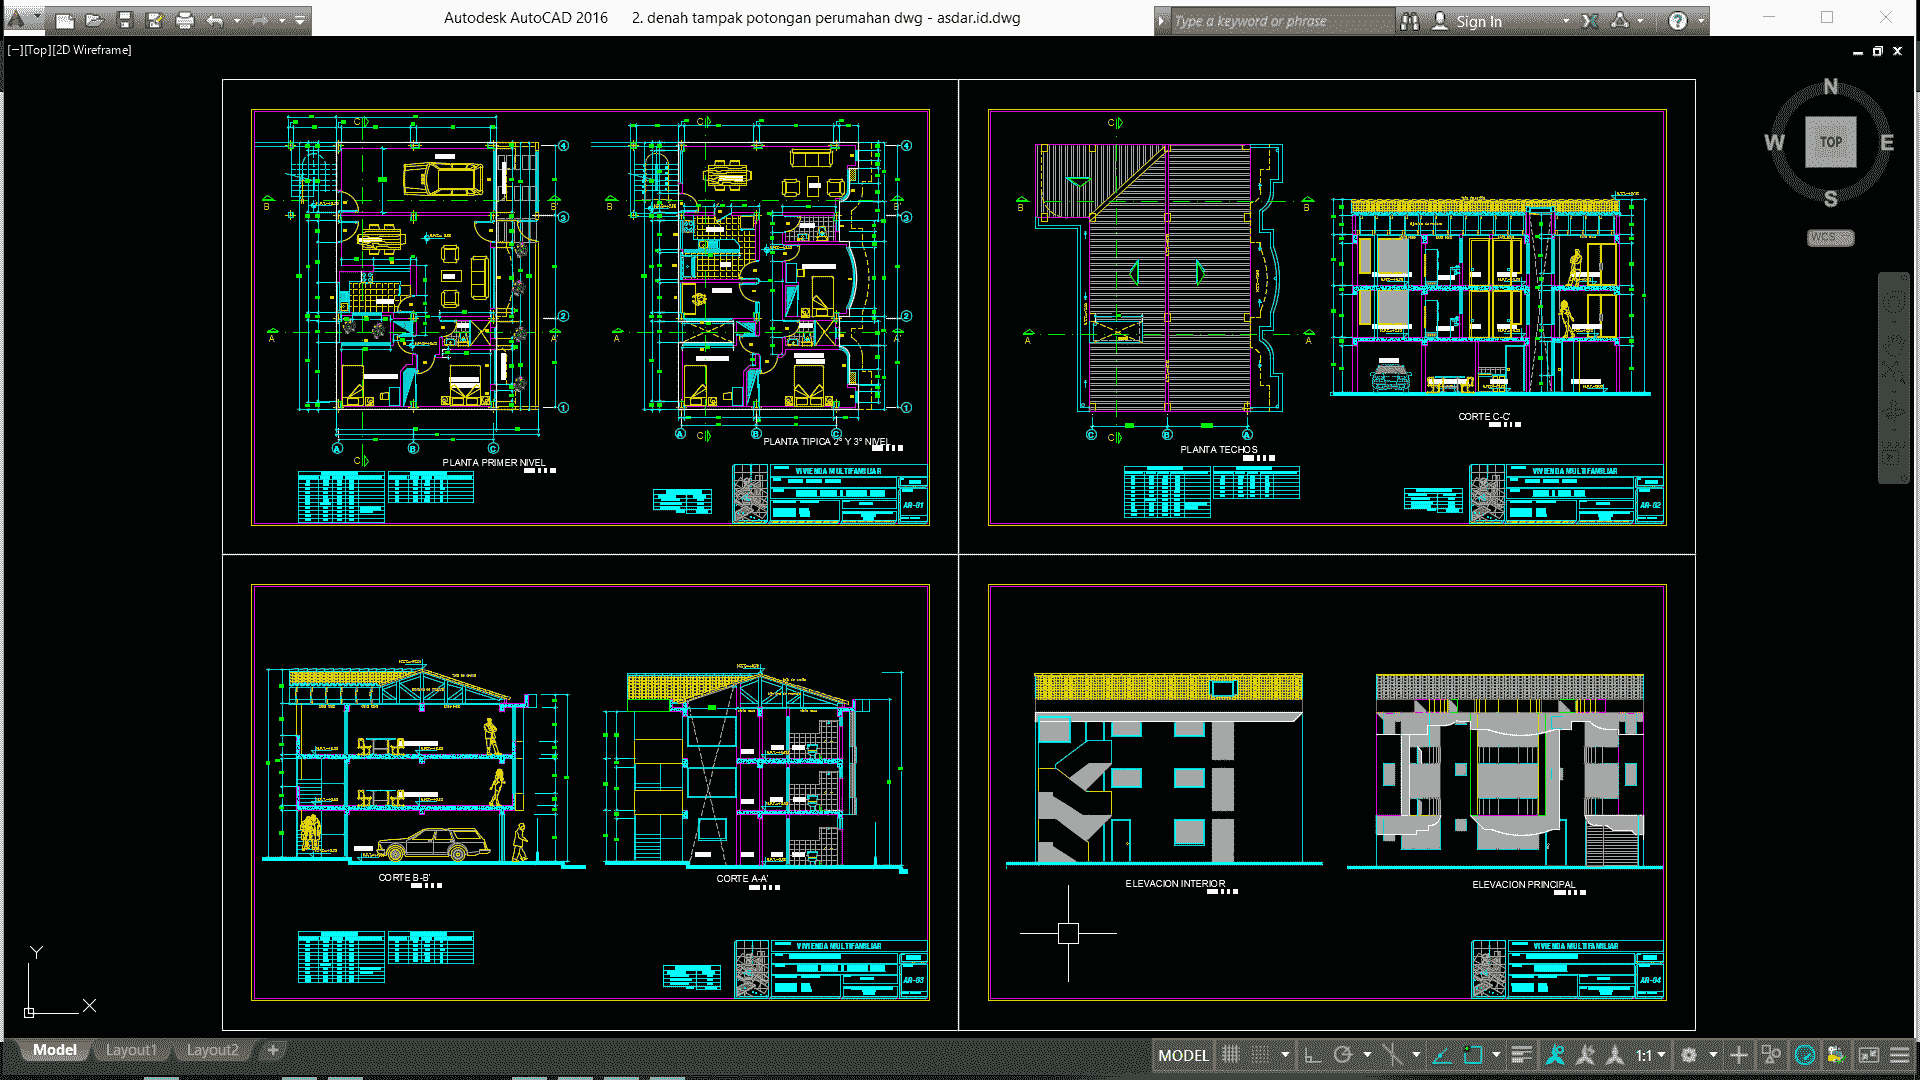Click the Sign In button
The image size is (1920, 1080).
[1467, 21]
